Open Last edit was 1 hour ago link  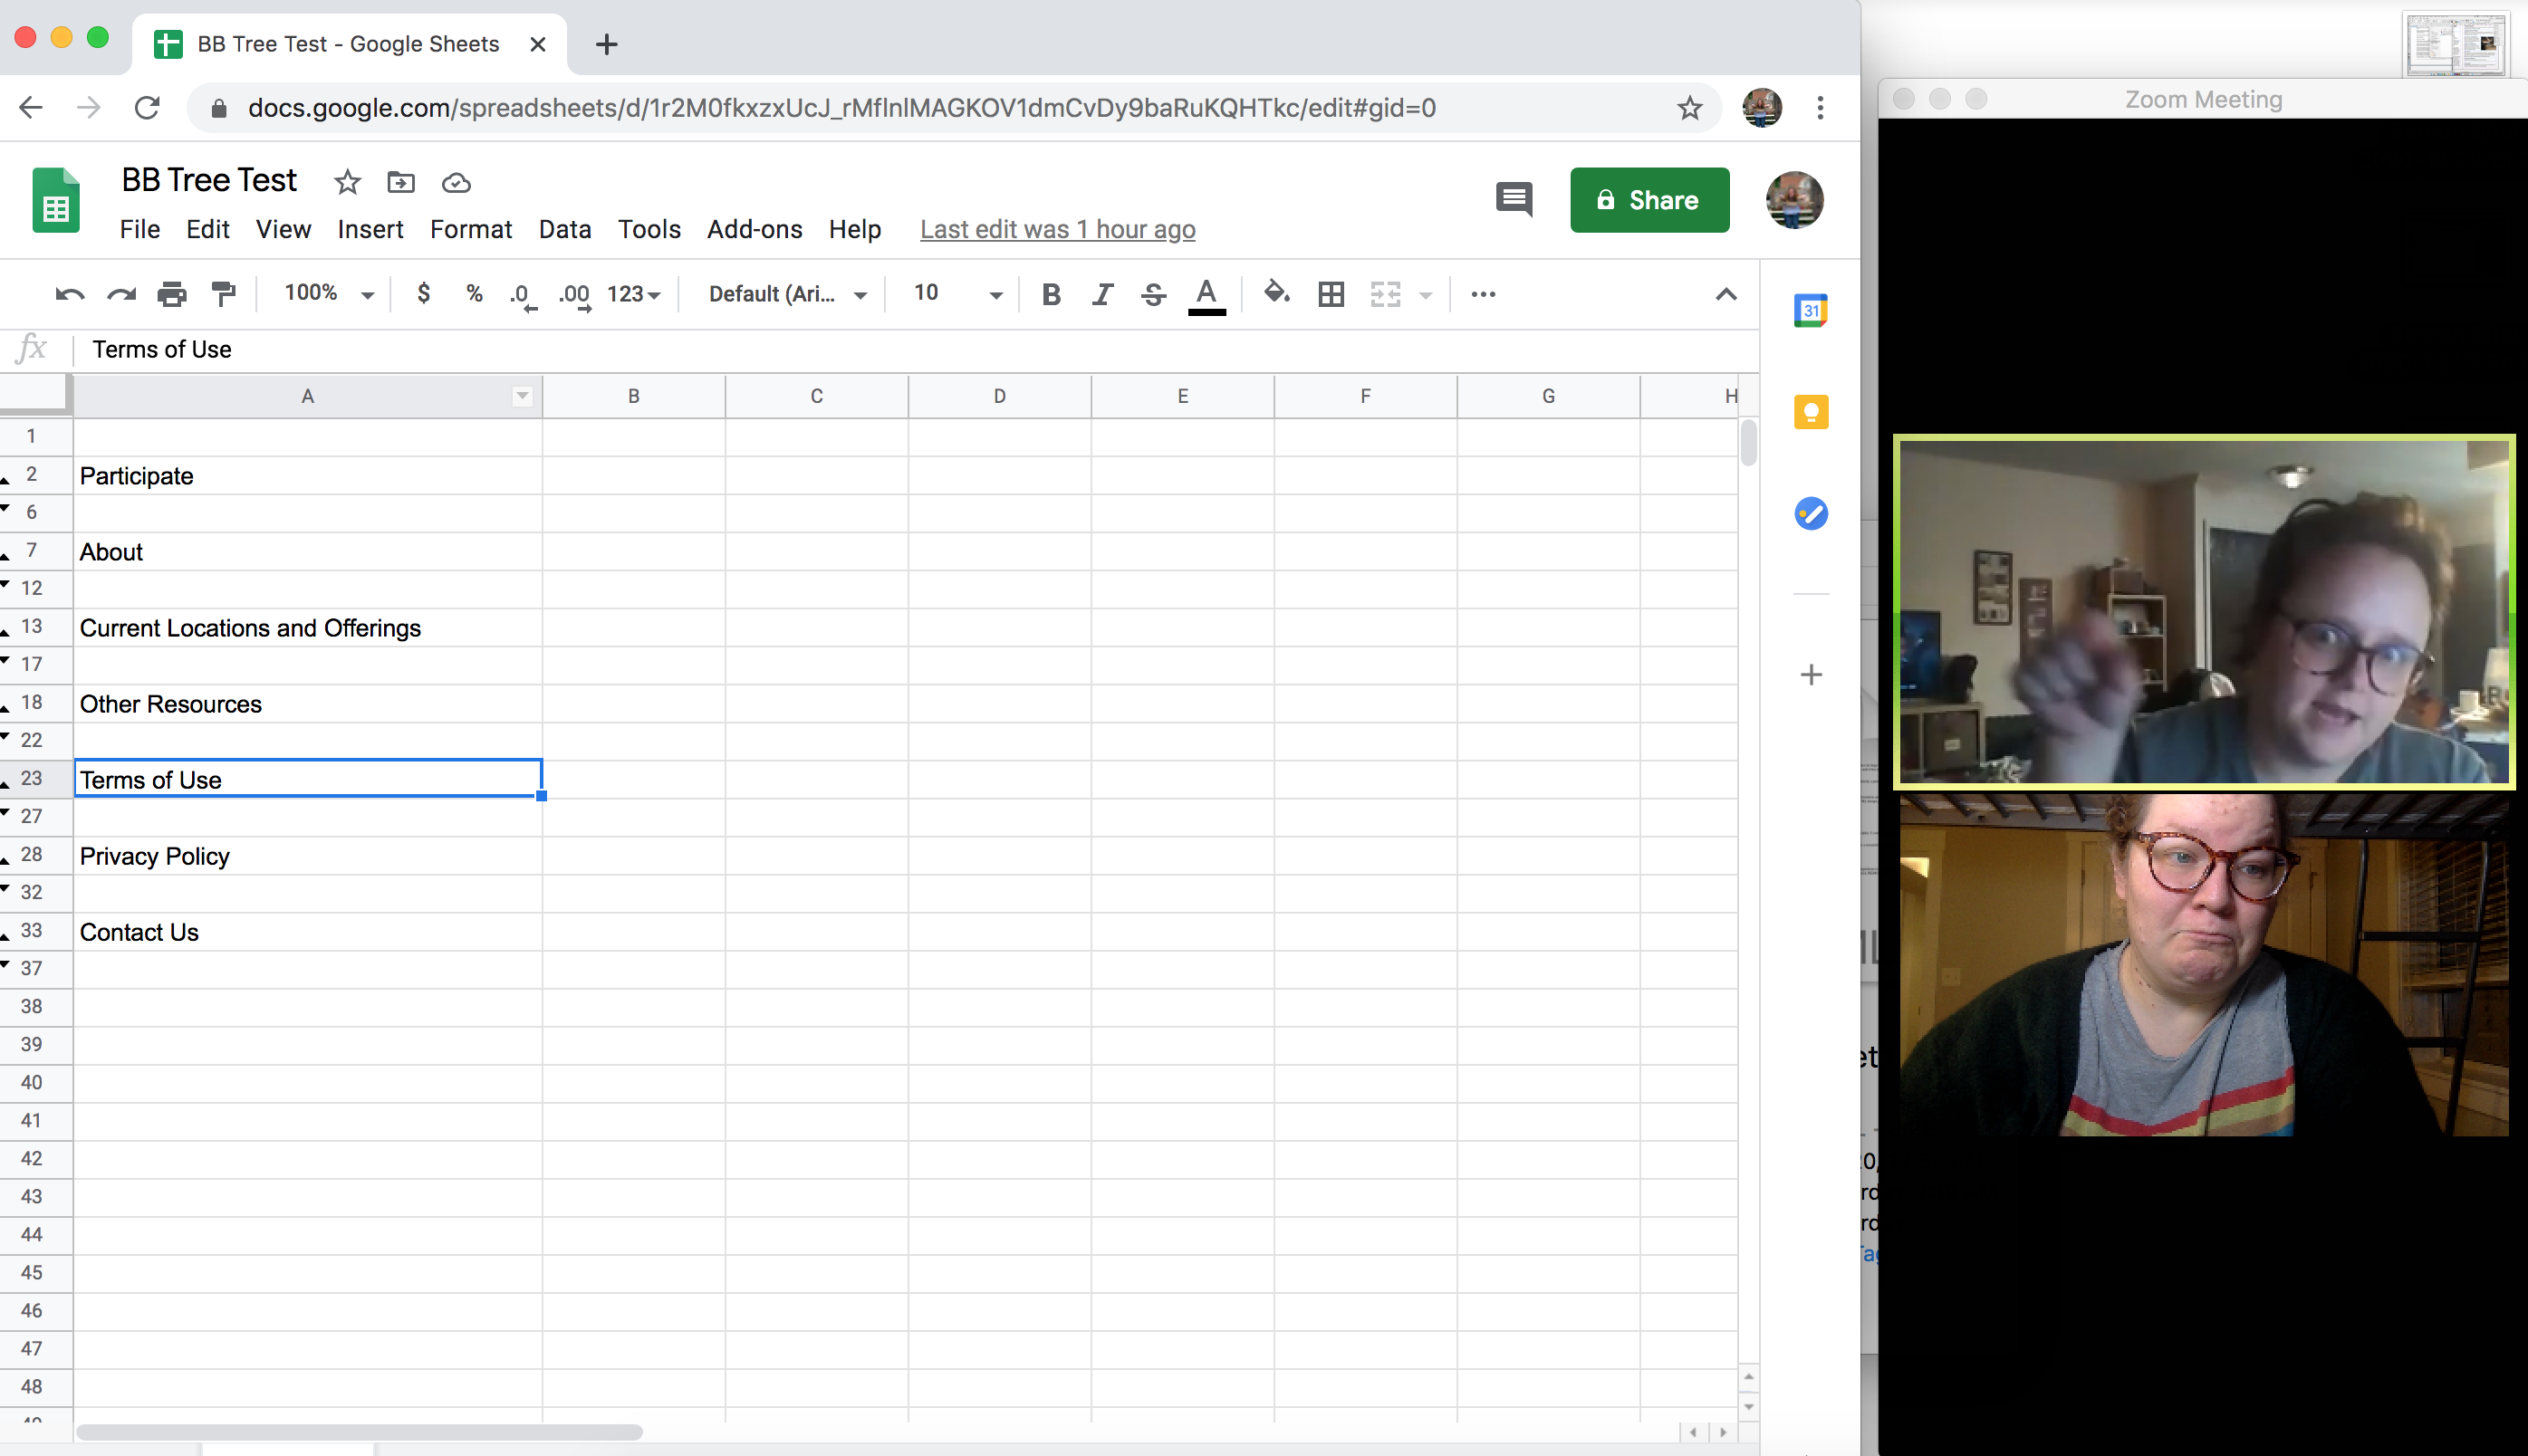[x=1057, y=229]
